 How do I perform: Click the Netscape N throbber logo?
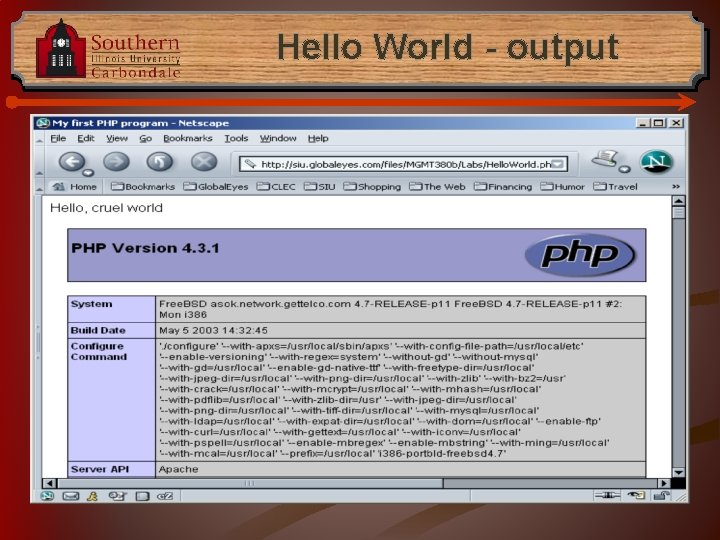click(656, 162)
